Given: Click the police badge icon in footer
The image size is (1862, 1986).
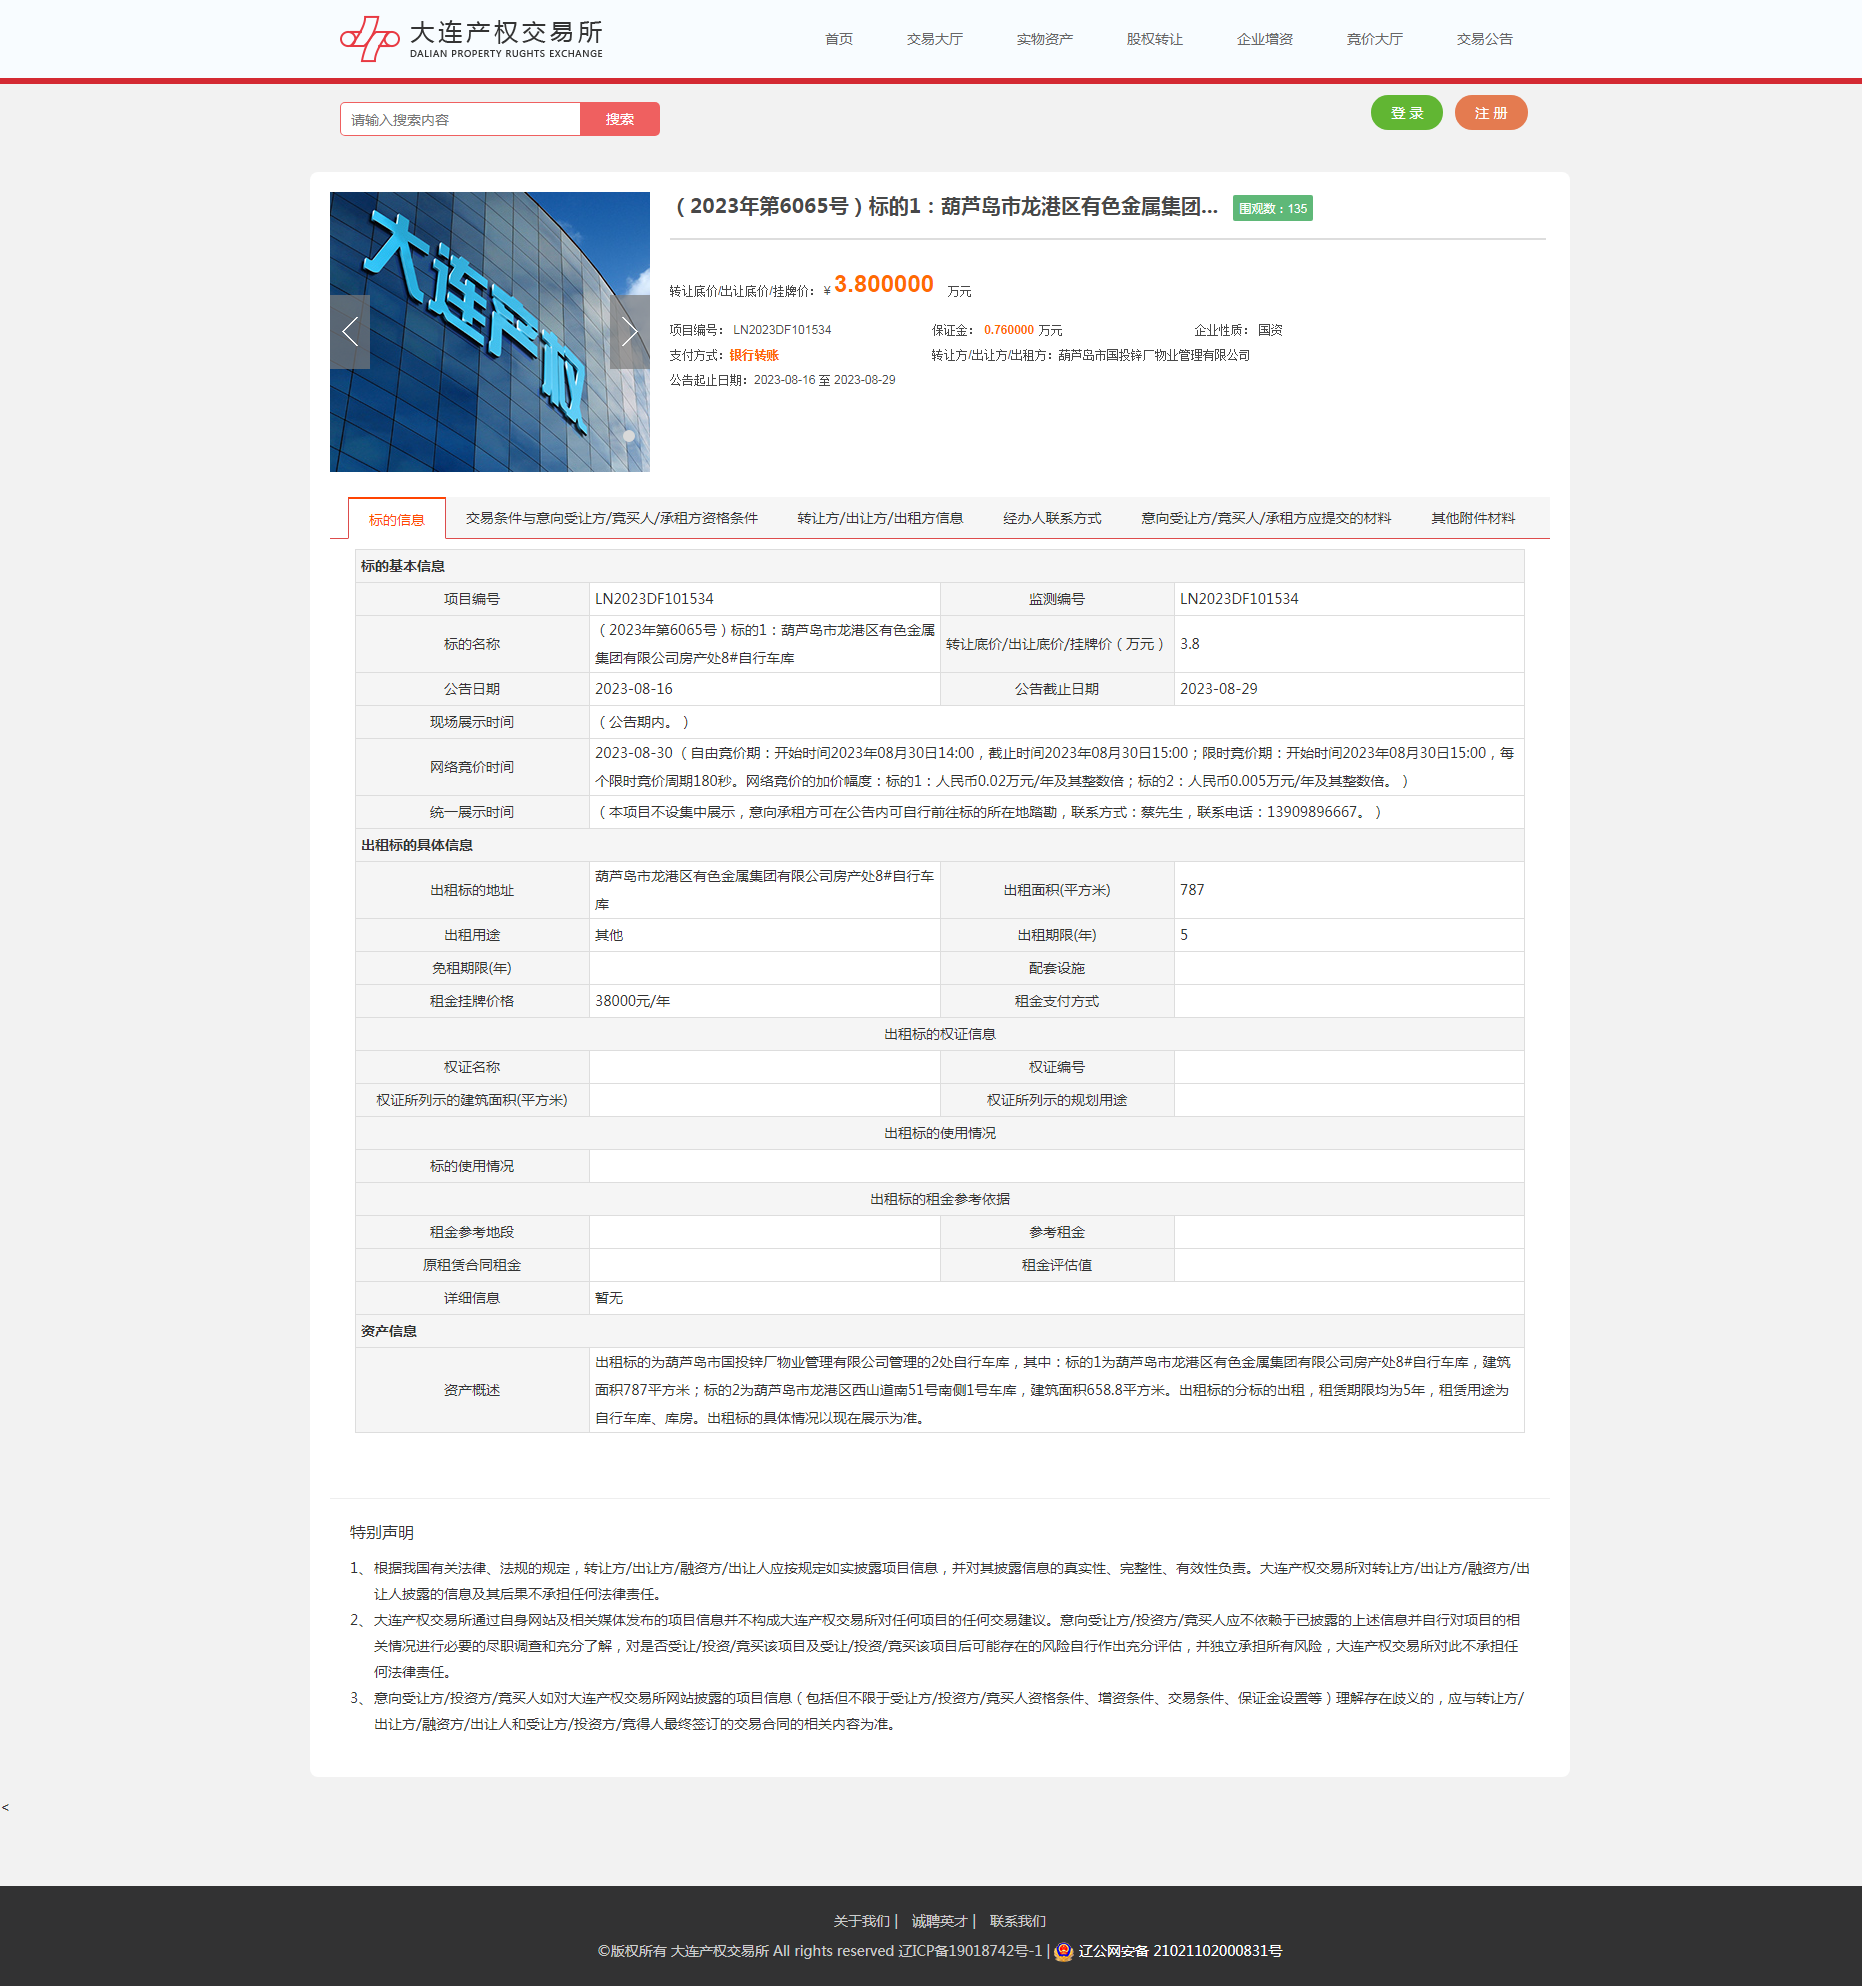Looking at the screenshot, I should (x=1064, y=1951).
